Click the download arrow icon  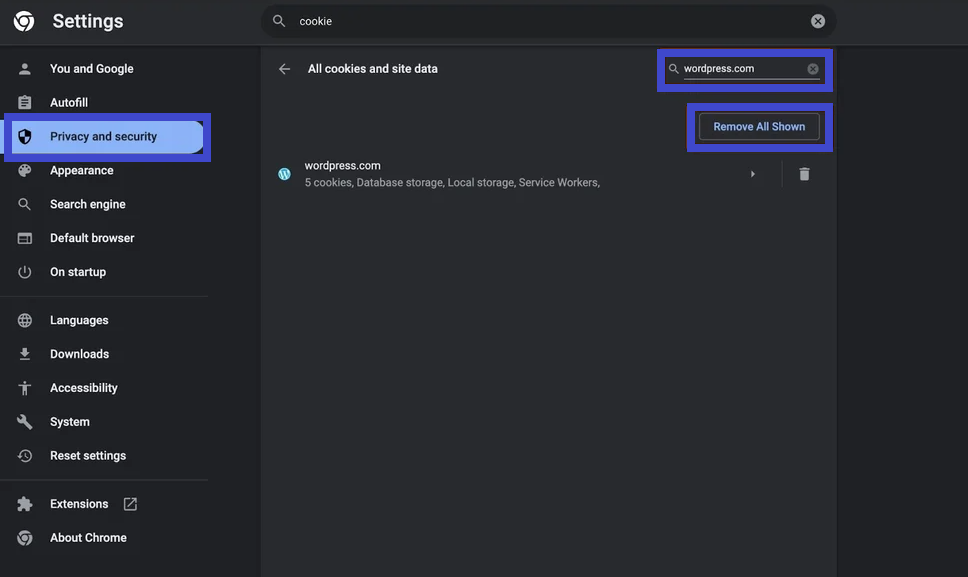click(25, 354)
